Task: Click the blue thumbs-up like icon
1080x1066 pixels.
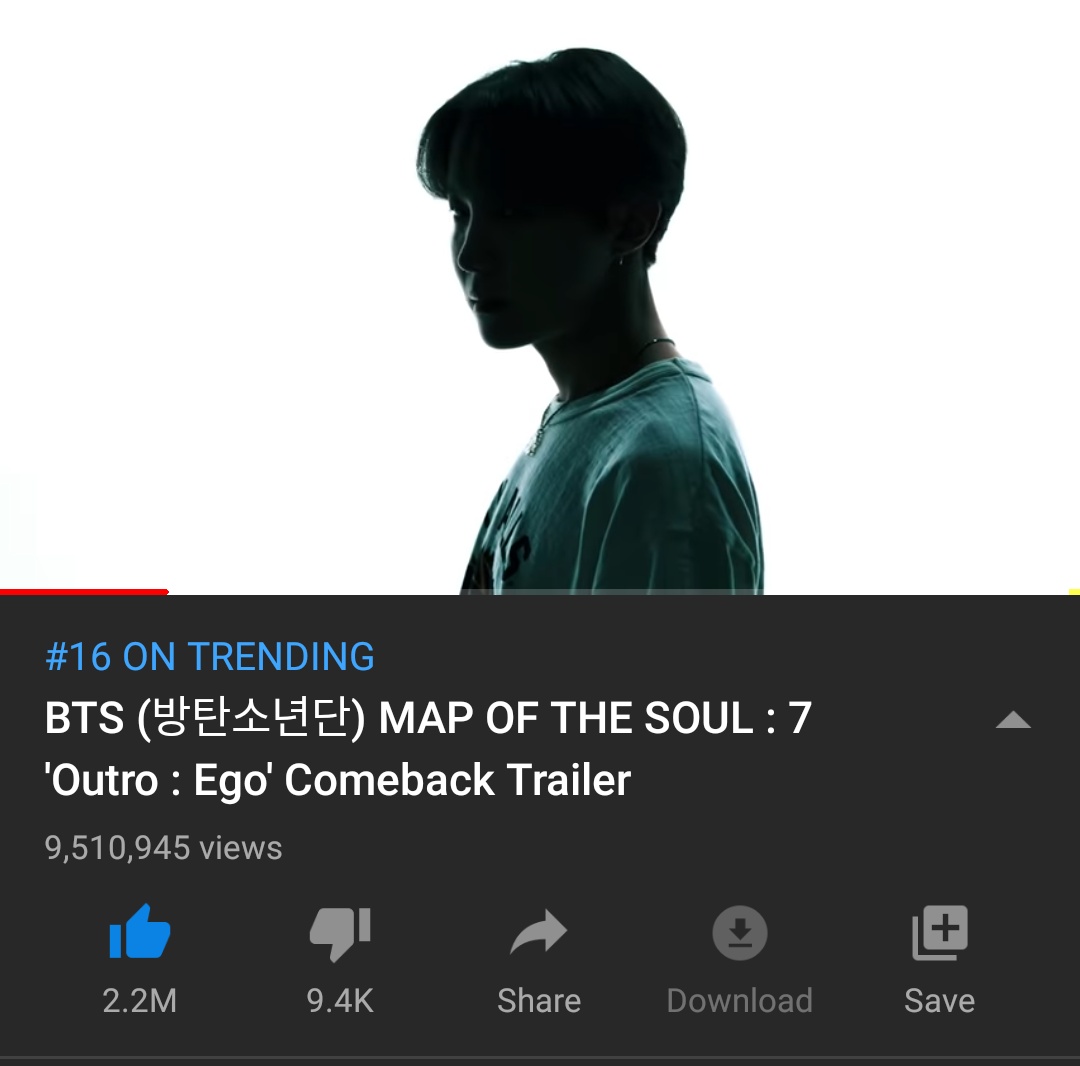Action: coord(140,932)
